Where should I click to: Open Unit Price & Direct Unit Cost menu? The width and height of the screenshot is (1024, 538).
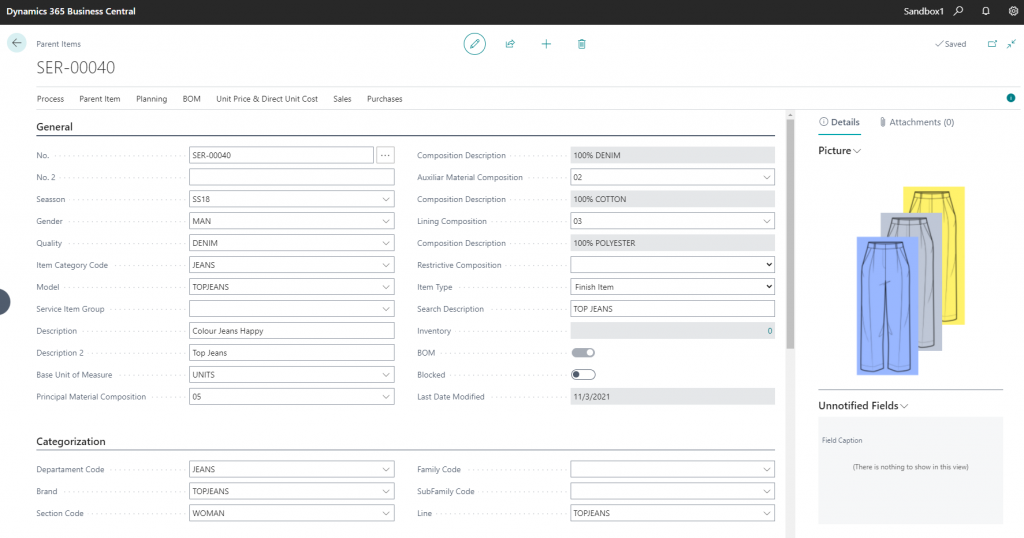[267, 99]
